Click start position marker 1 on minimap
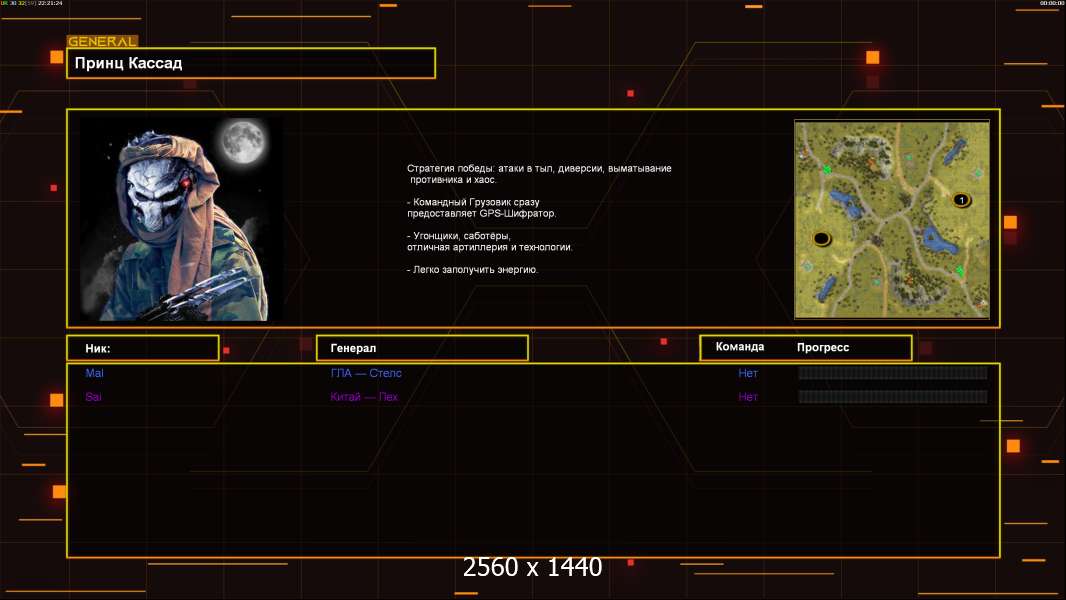The width and height of the screenshot is (1066, 600). click(x=961, y=200)
